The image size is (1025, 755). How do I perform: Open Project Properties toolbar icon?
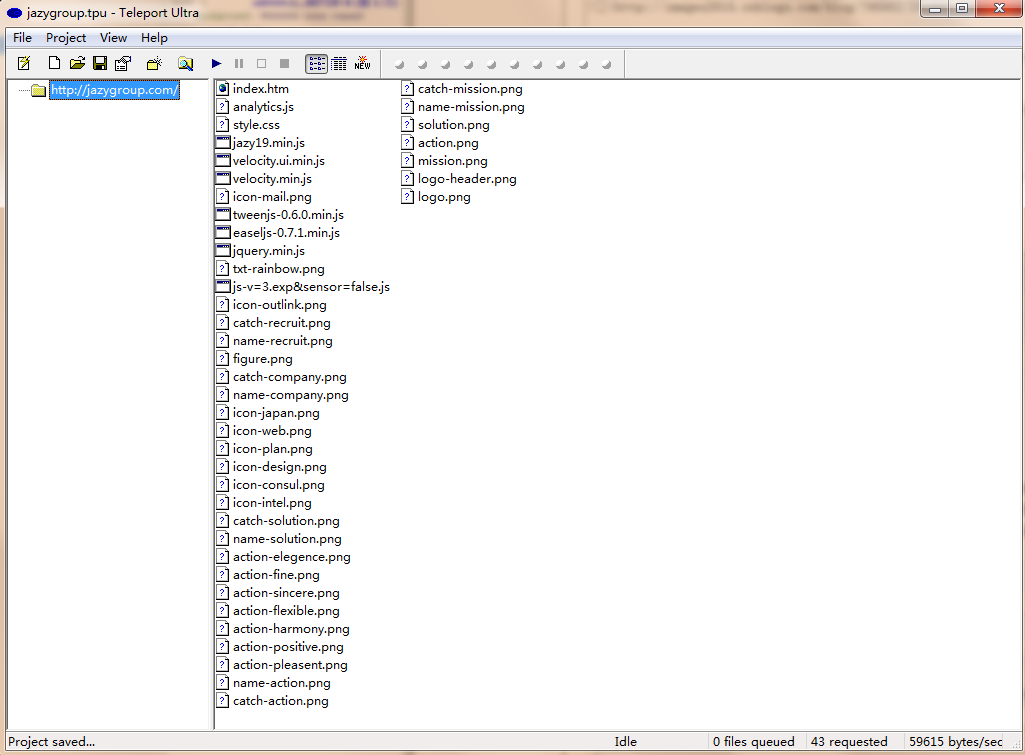point(123,63)
